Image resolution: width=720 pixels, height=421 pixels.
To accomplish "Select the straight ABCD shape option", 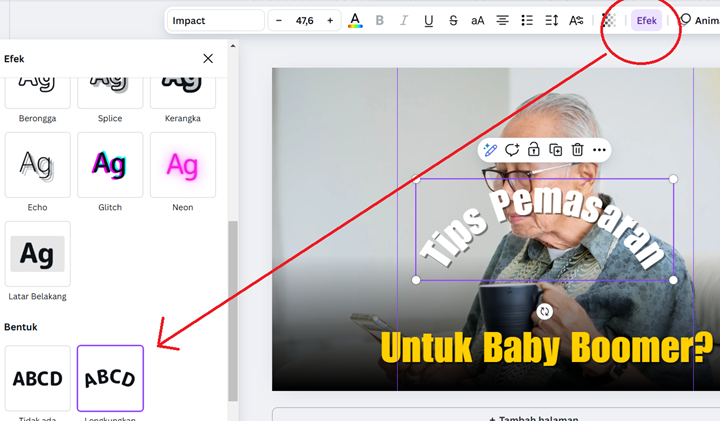I will (38, 378).
